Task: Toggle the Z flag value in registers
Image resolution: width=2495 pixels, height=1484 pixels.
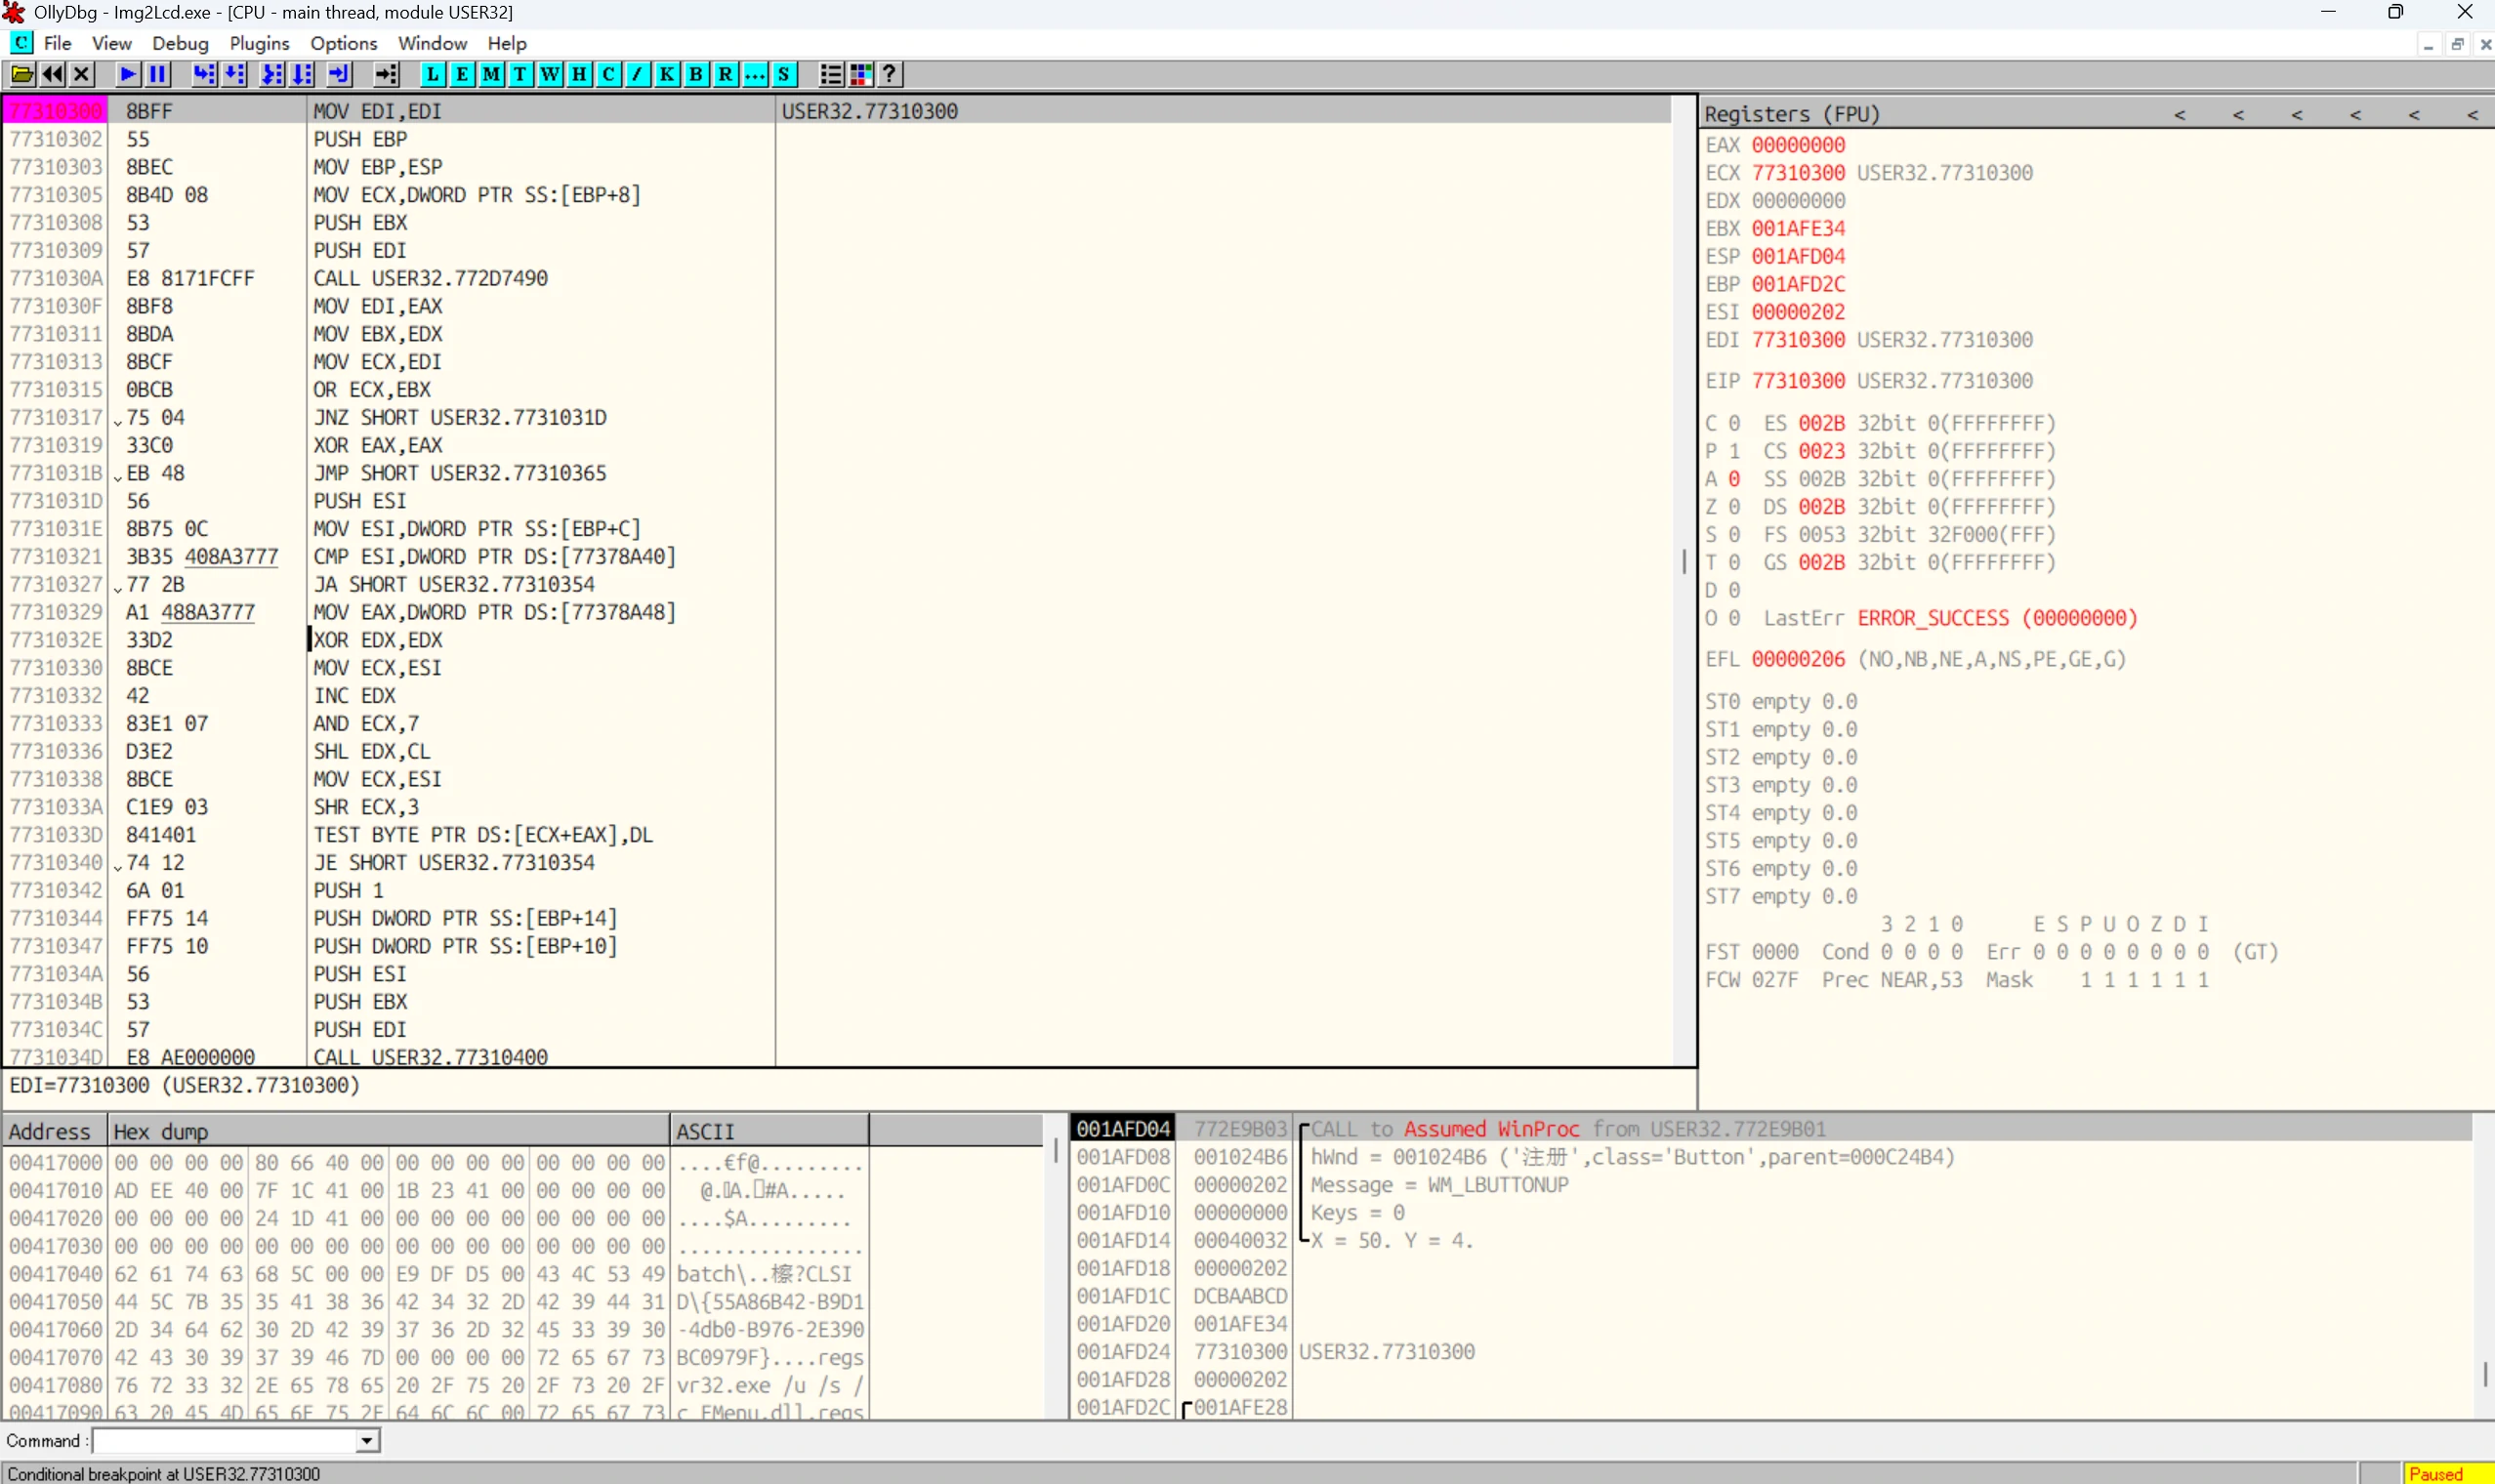Action: [1734, 507]
